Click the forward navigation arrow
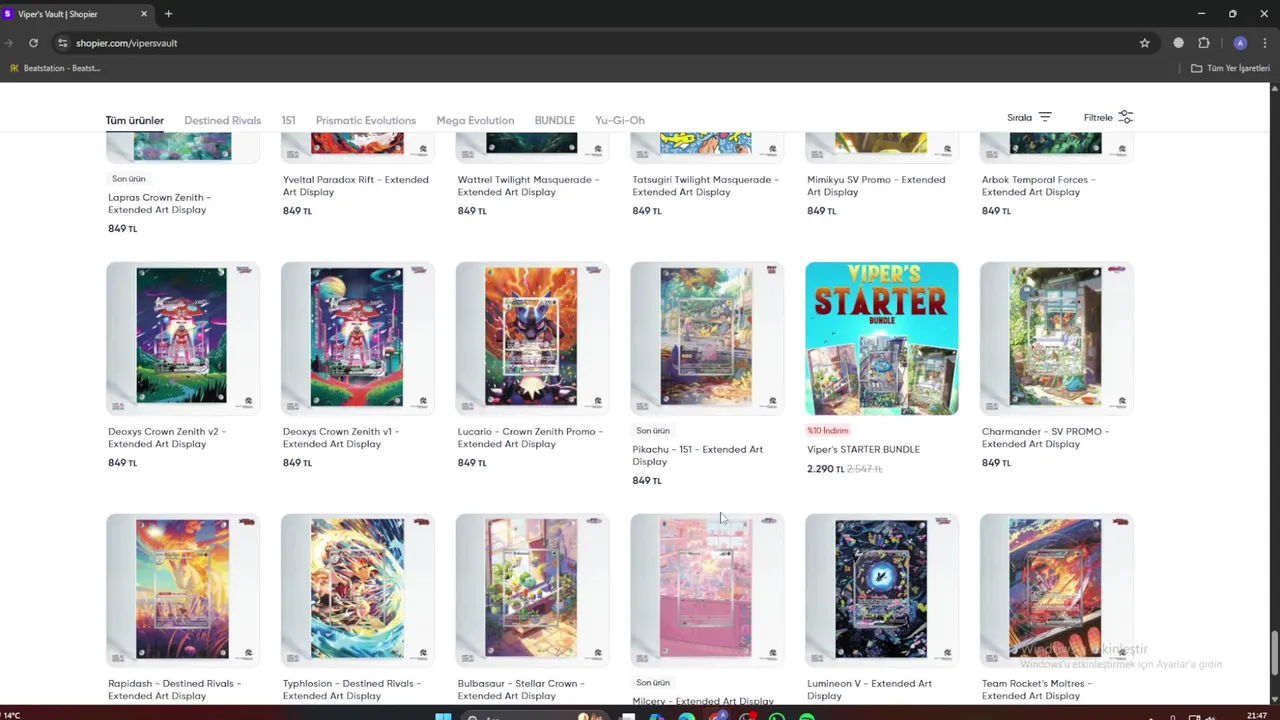 (x=9, y=43)
